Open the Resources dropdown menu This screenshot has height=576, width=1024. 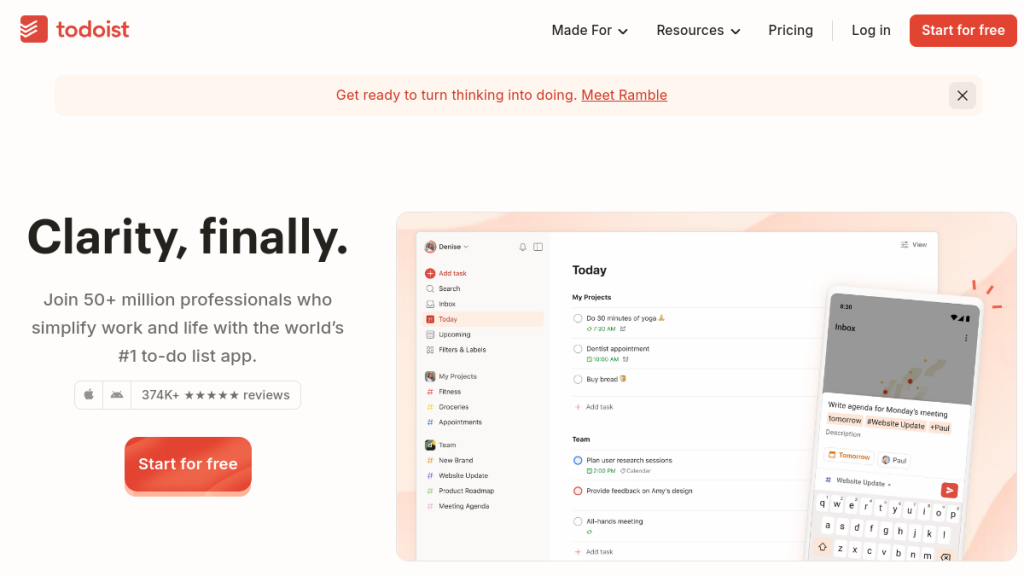pyautogui.click(x=698, y=31)
